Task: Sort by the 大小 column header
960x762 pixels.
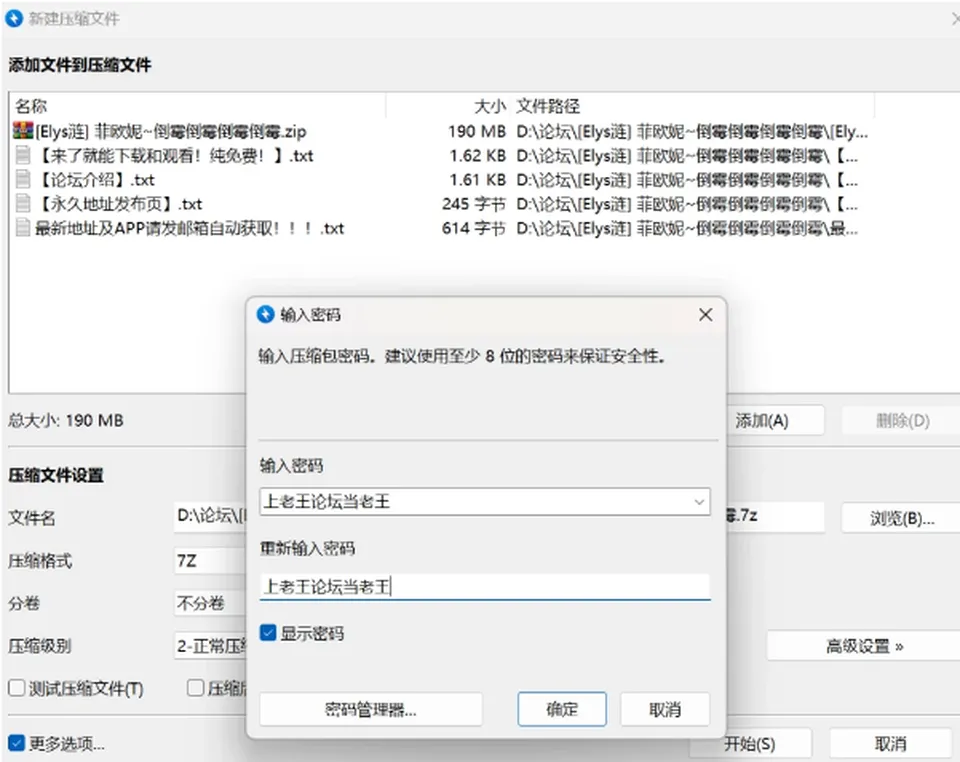Action: point(449,106)
